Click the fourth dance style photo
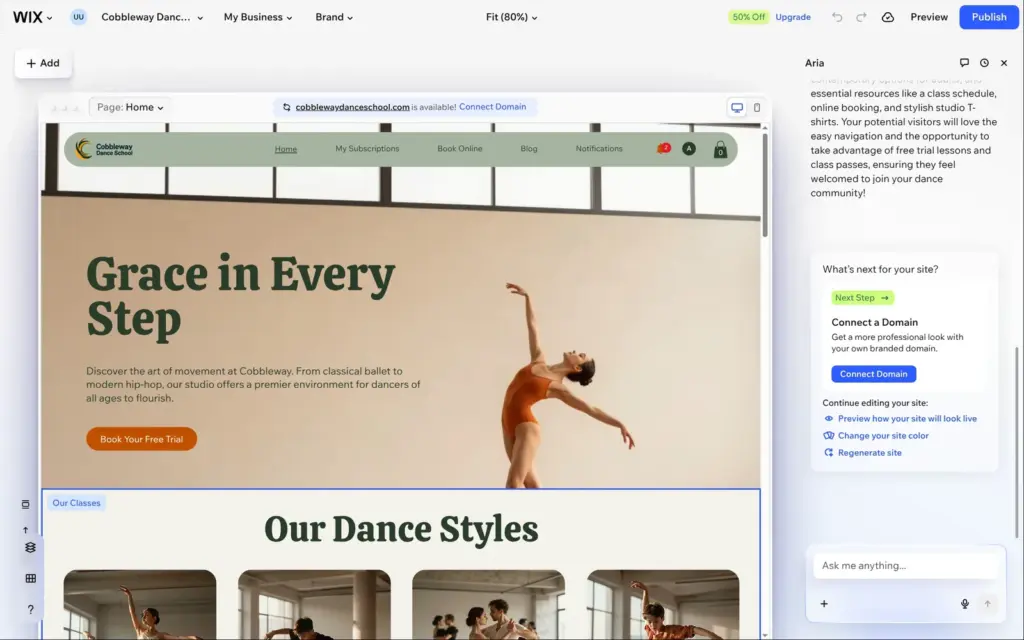Image resolution: width=1024 pixels, height=640 pixels. click(663, 604)
